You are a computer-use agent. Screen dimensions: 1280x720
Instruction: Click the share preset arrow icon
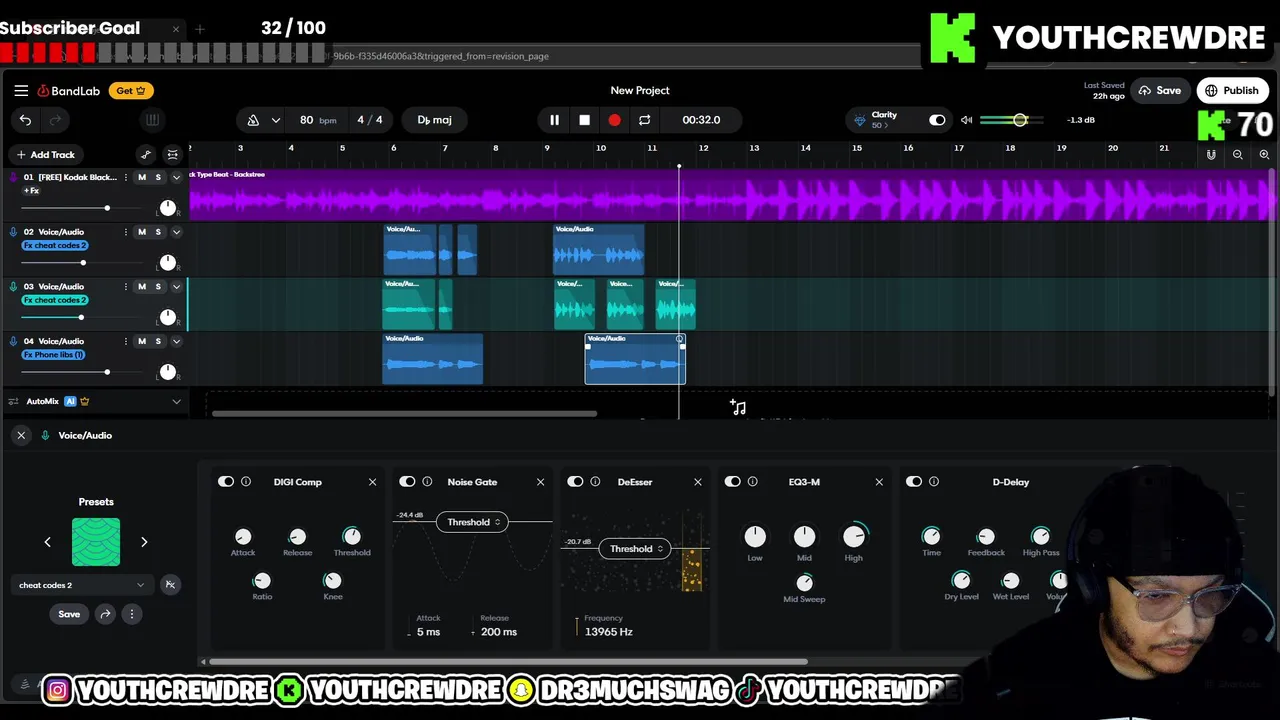[x=105, y=614]
